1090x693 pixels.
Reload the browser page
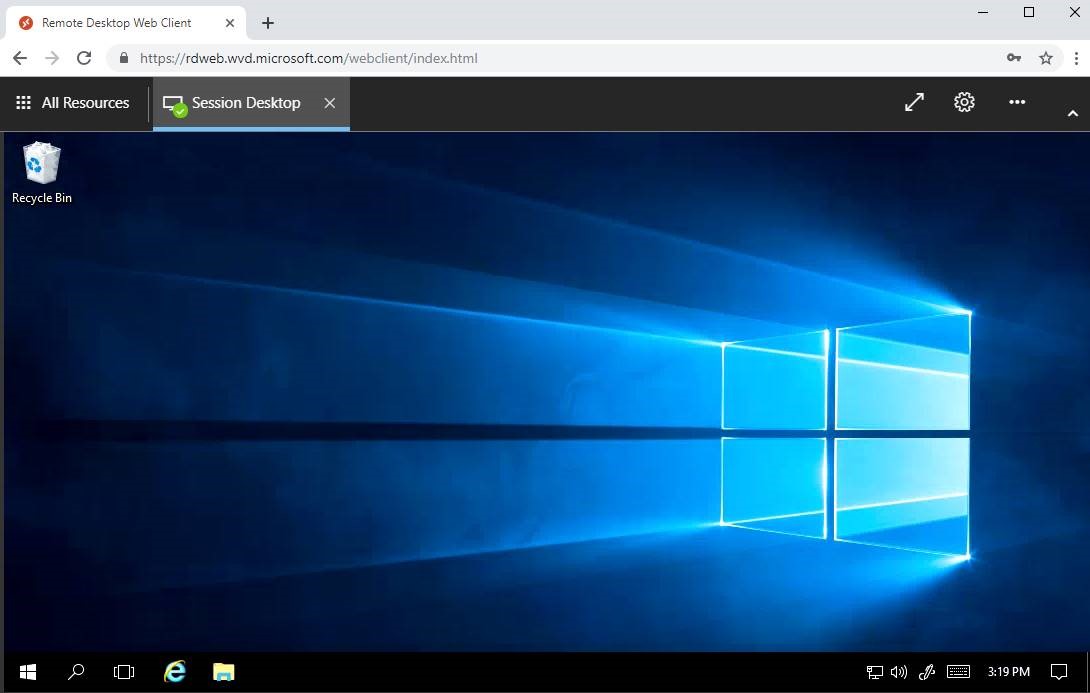[84, 58]
